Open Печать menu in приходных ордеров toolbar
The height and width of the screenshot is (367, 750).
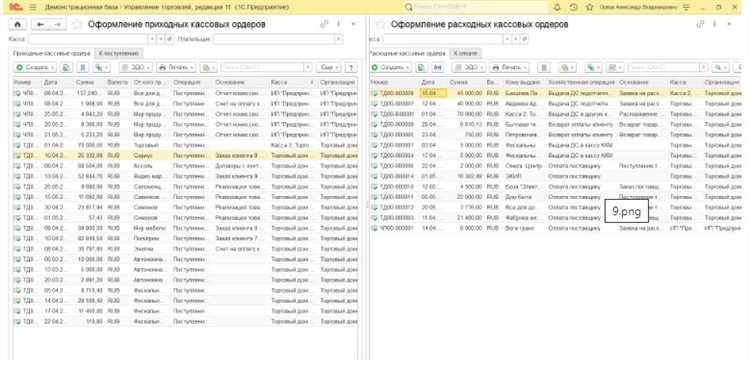[176, 67]
